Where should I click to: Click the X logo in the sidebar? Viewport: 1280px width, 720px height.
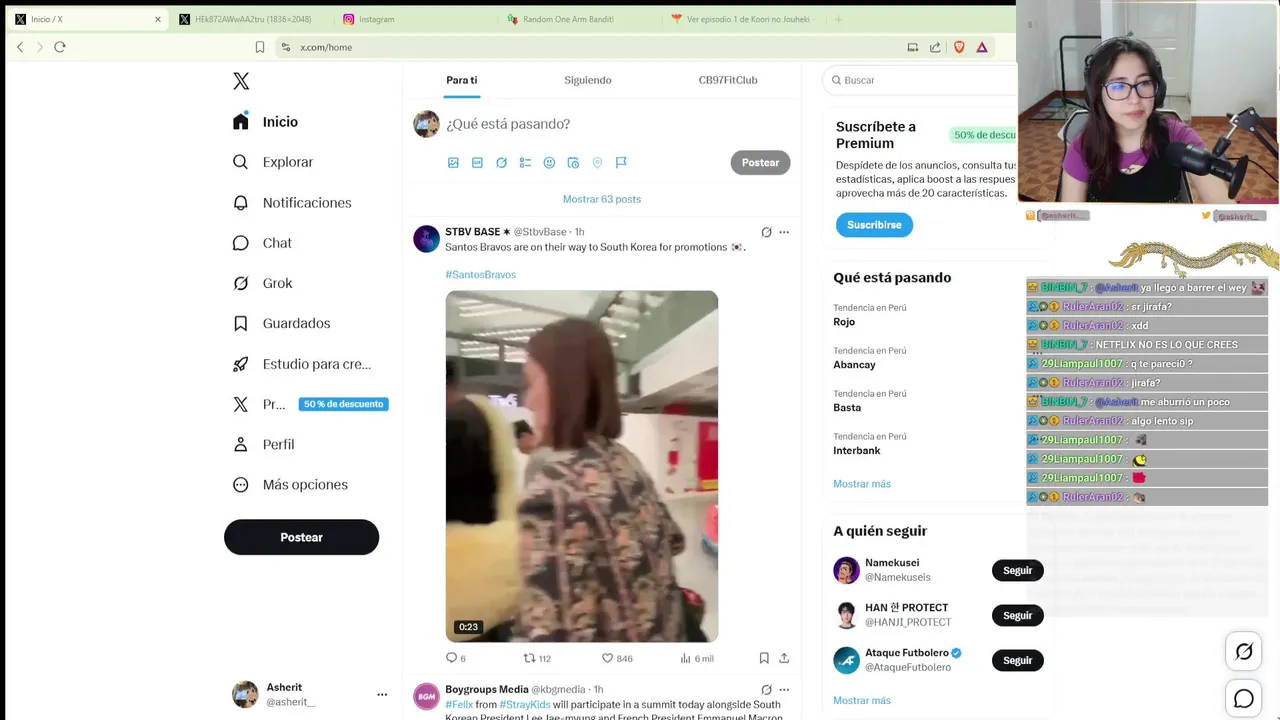coord(241,81)
